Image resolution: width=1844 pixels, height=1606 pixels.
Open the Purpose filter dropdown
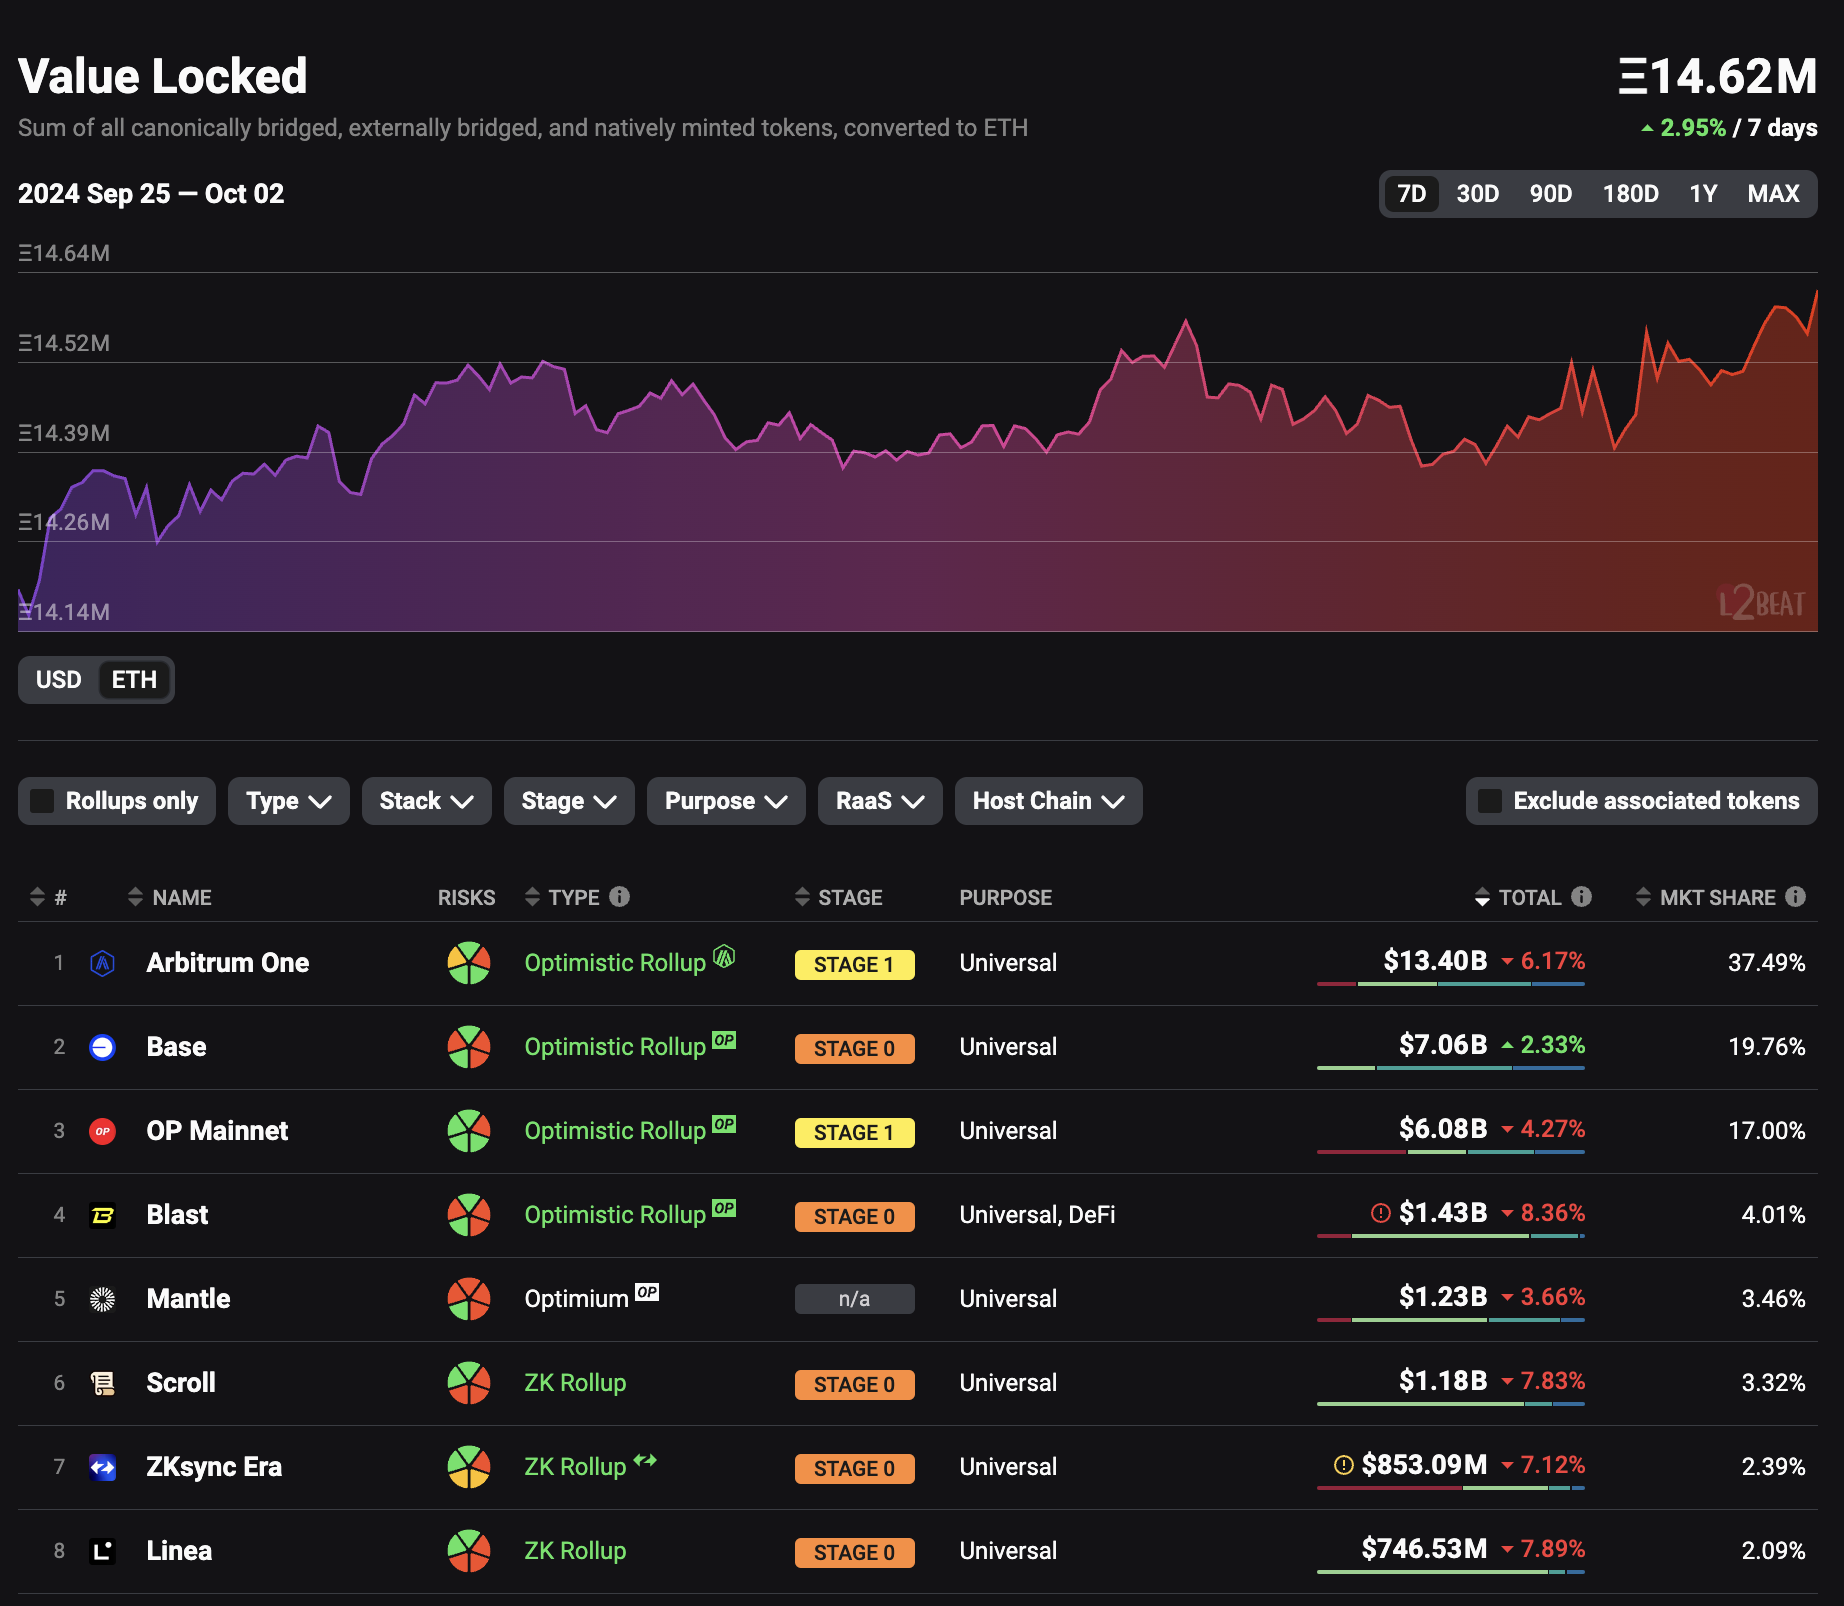coord(726,801)
